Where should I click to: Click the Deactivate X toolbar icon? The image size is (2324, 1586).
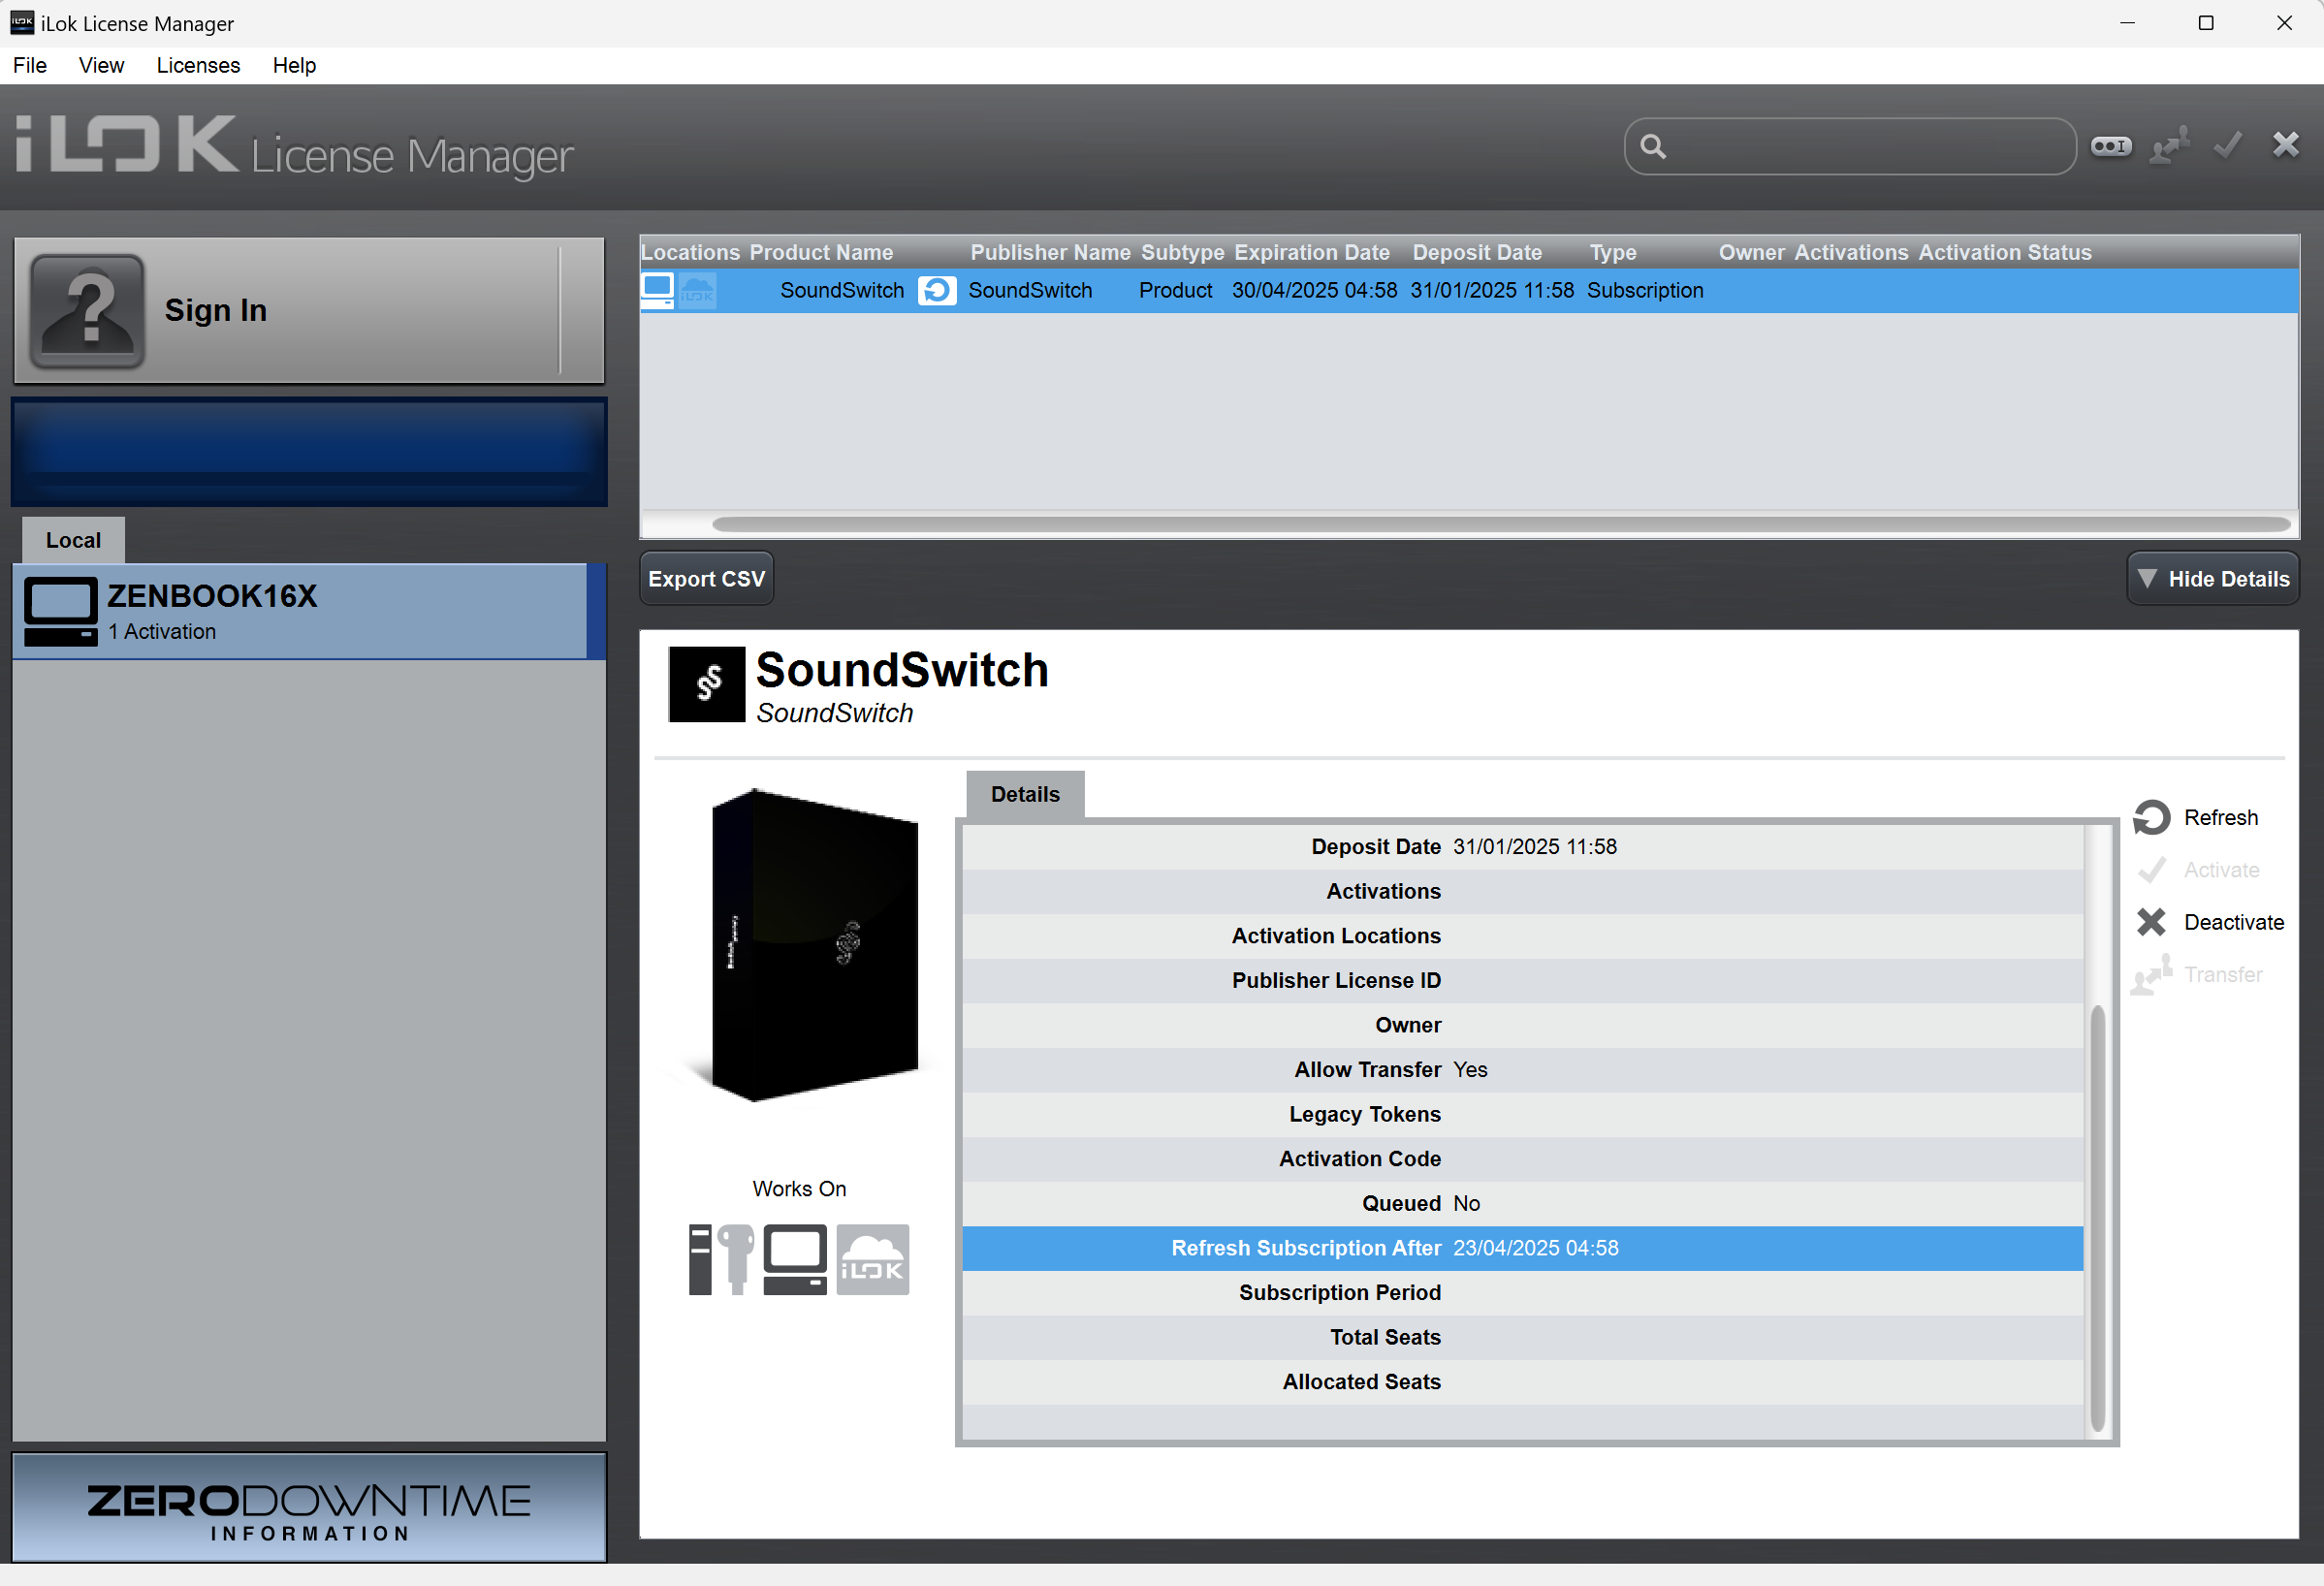(x=2286, y=145)
